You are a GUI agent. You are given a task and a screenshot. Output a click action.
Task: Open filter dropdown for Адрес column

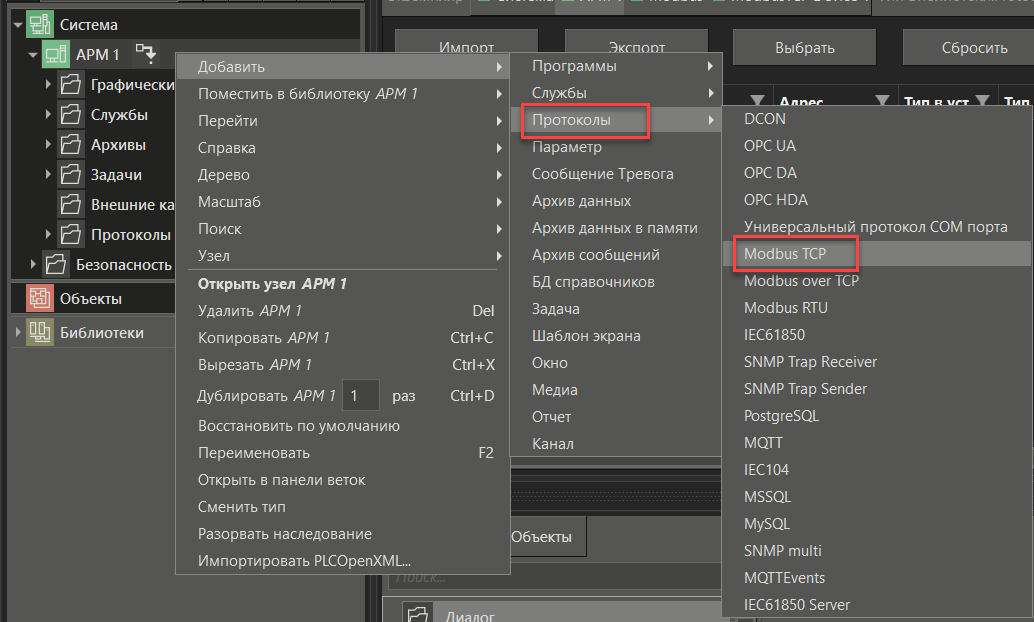click(881, 100)
